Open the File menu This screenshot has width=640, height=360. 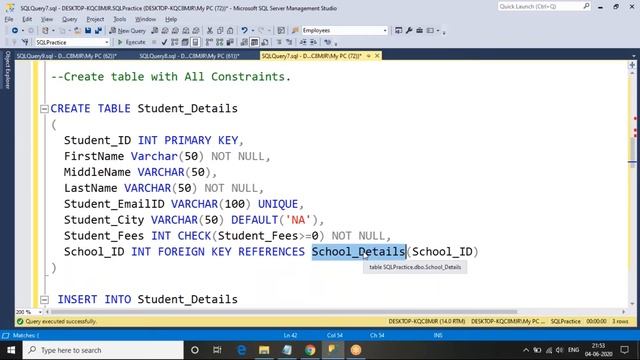coord(9,19)
